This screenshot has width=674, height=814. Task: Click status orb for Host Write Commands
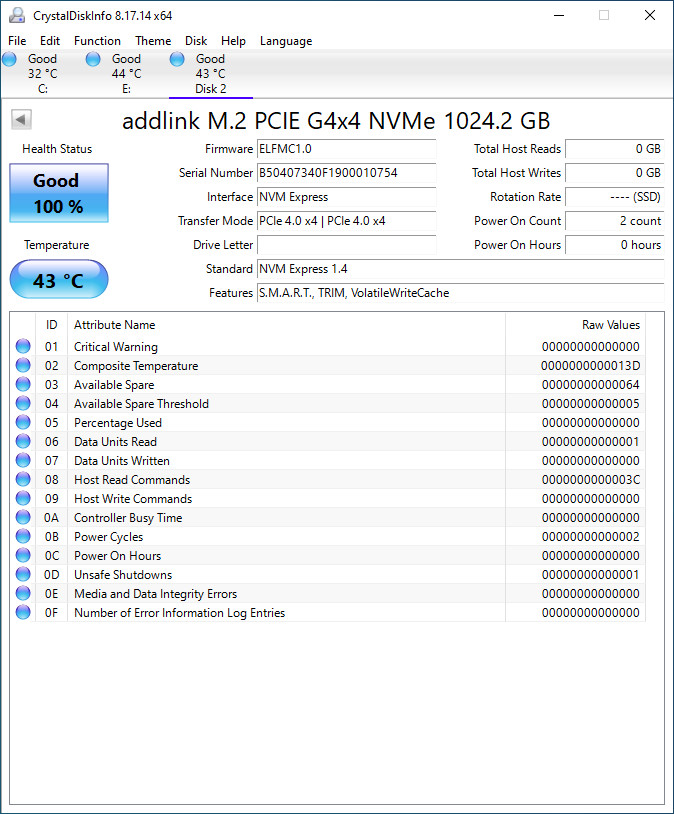coord(23,498)
